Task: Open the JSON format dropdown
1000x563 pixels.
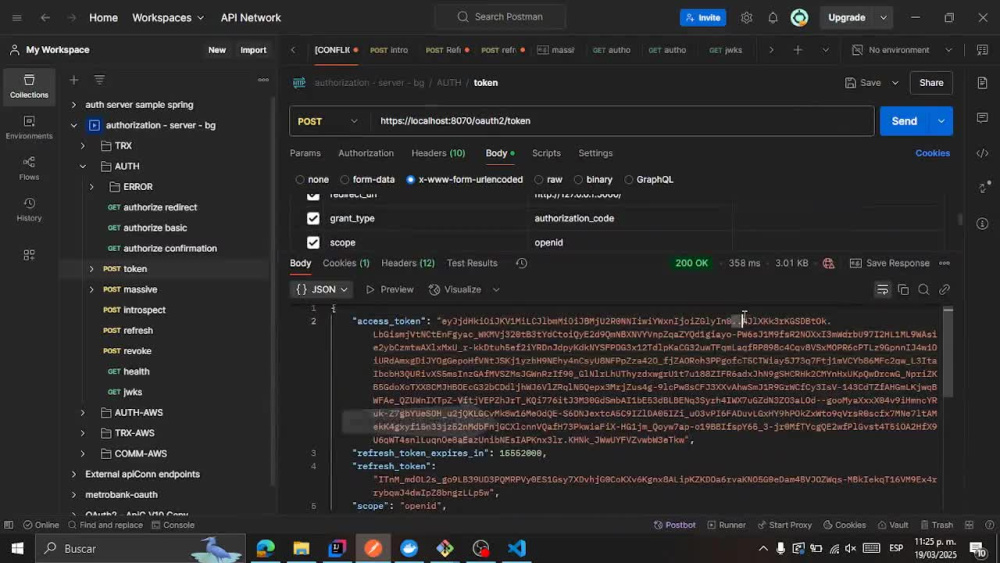Action: pyautogui.click(x=322, y=289)
